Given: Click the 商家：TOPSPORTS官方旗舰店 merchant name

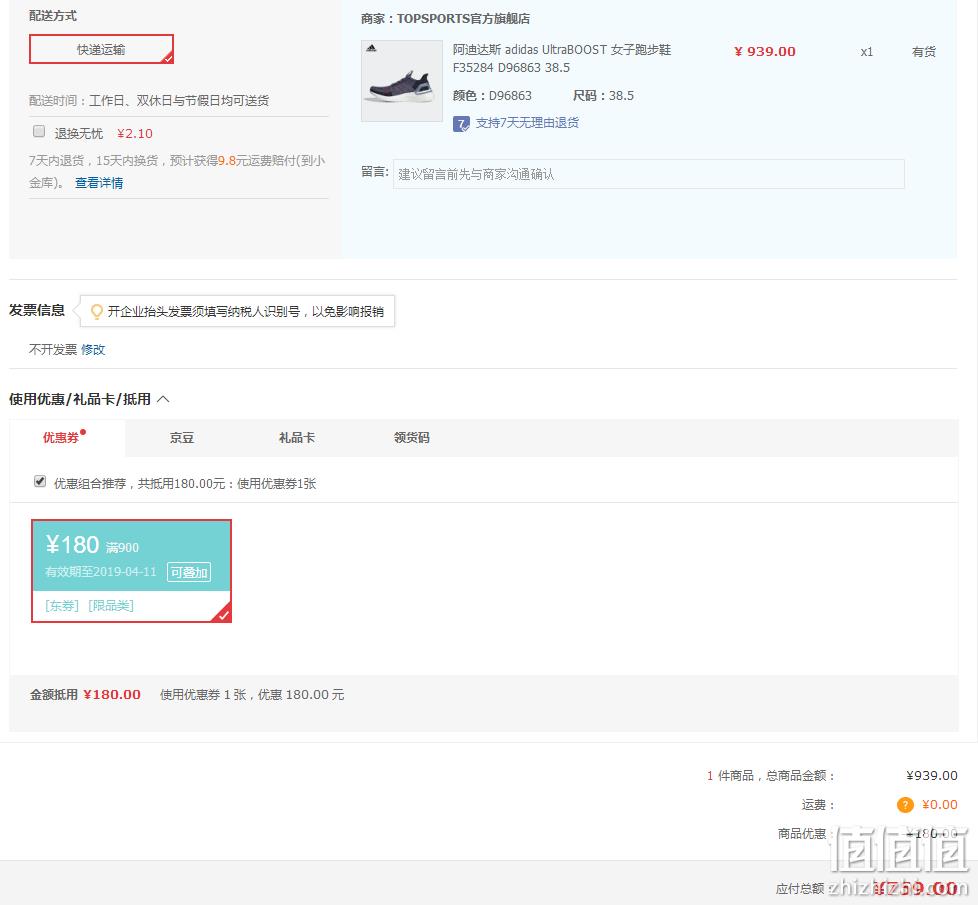Looking at the screenshot, I should tap(445, 19).
